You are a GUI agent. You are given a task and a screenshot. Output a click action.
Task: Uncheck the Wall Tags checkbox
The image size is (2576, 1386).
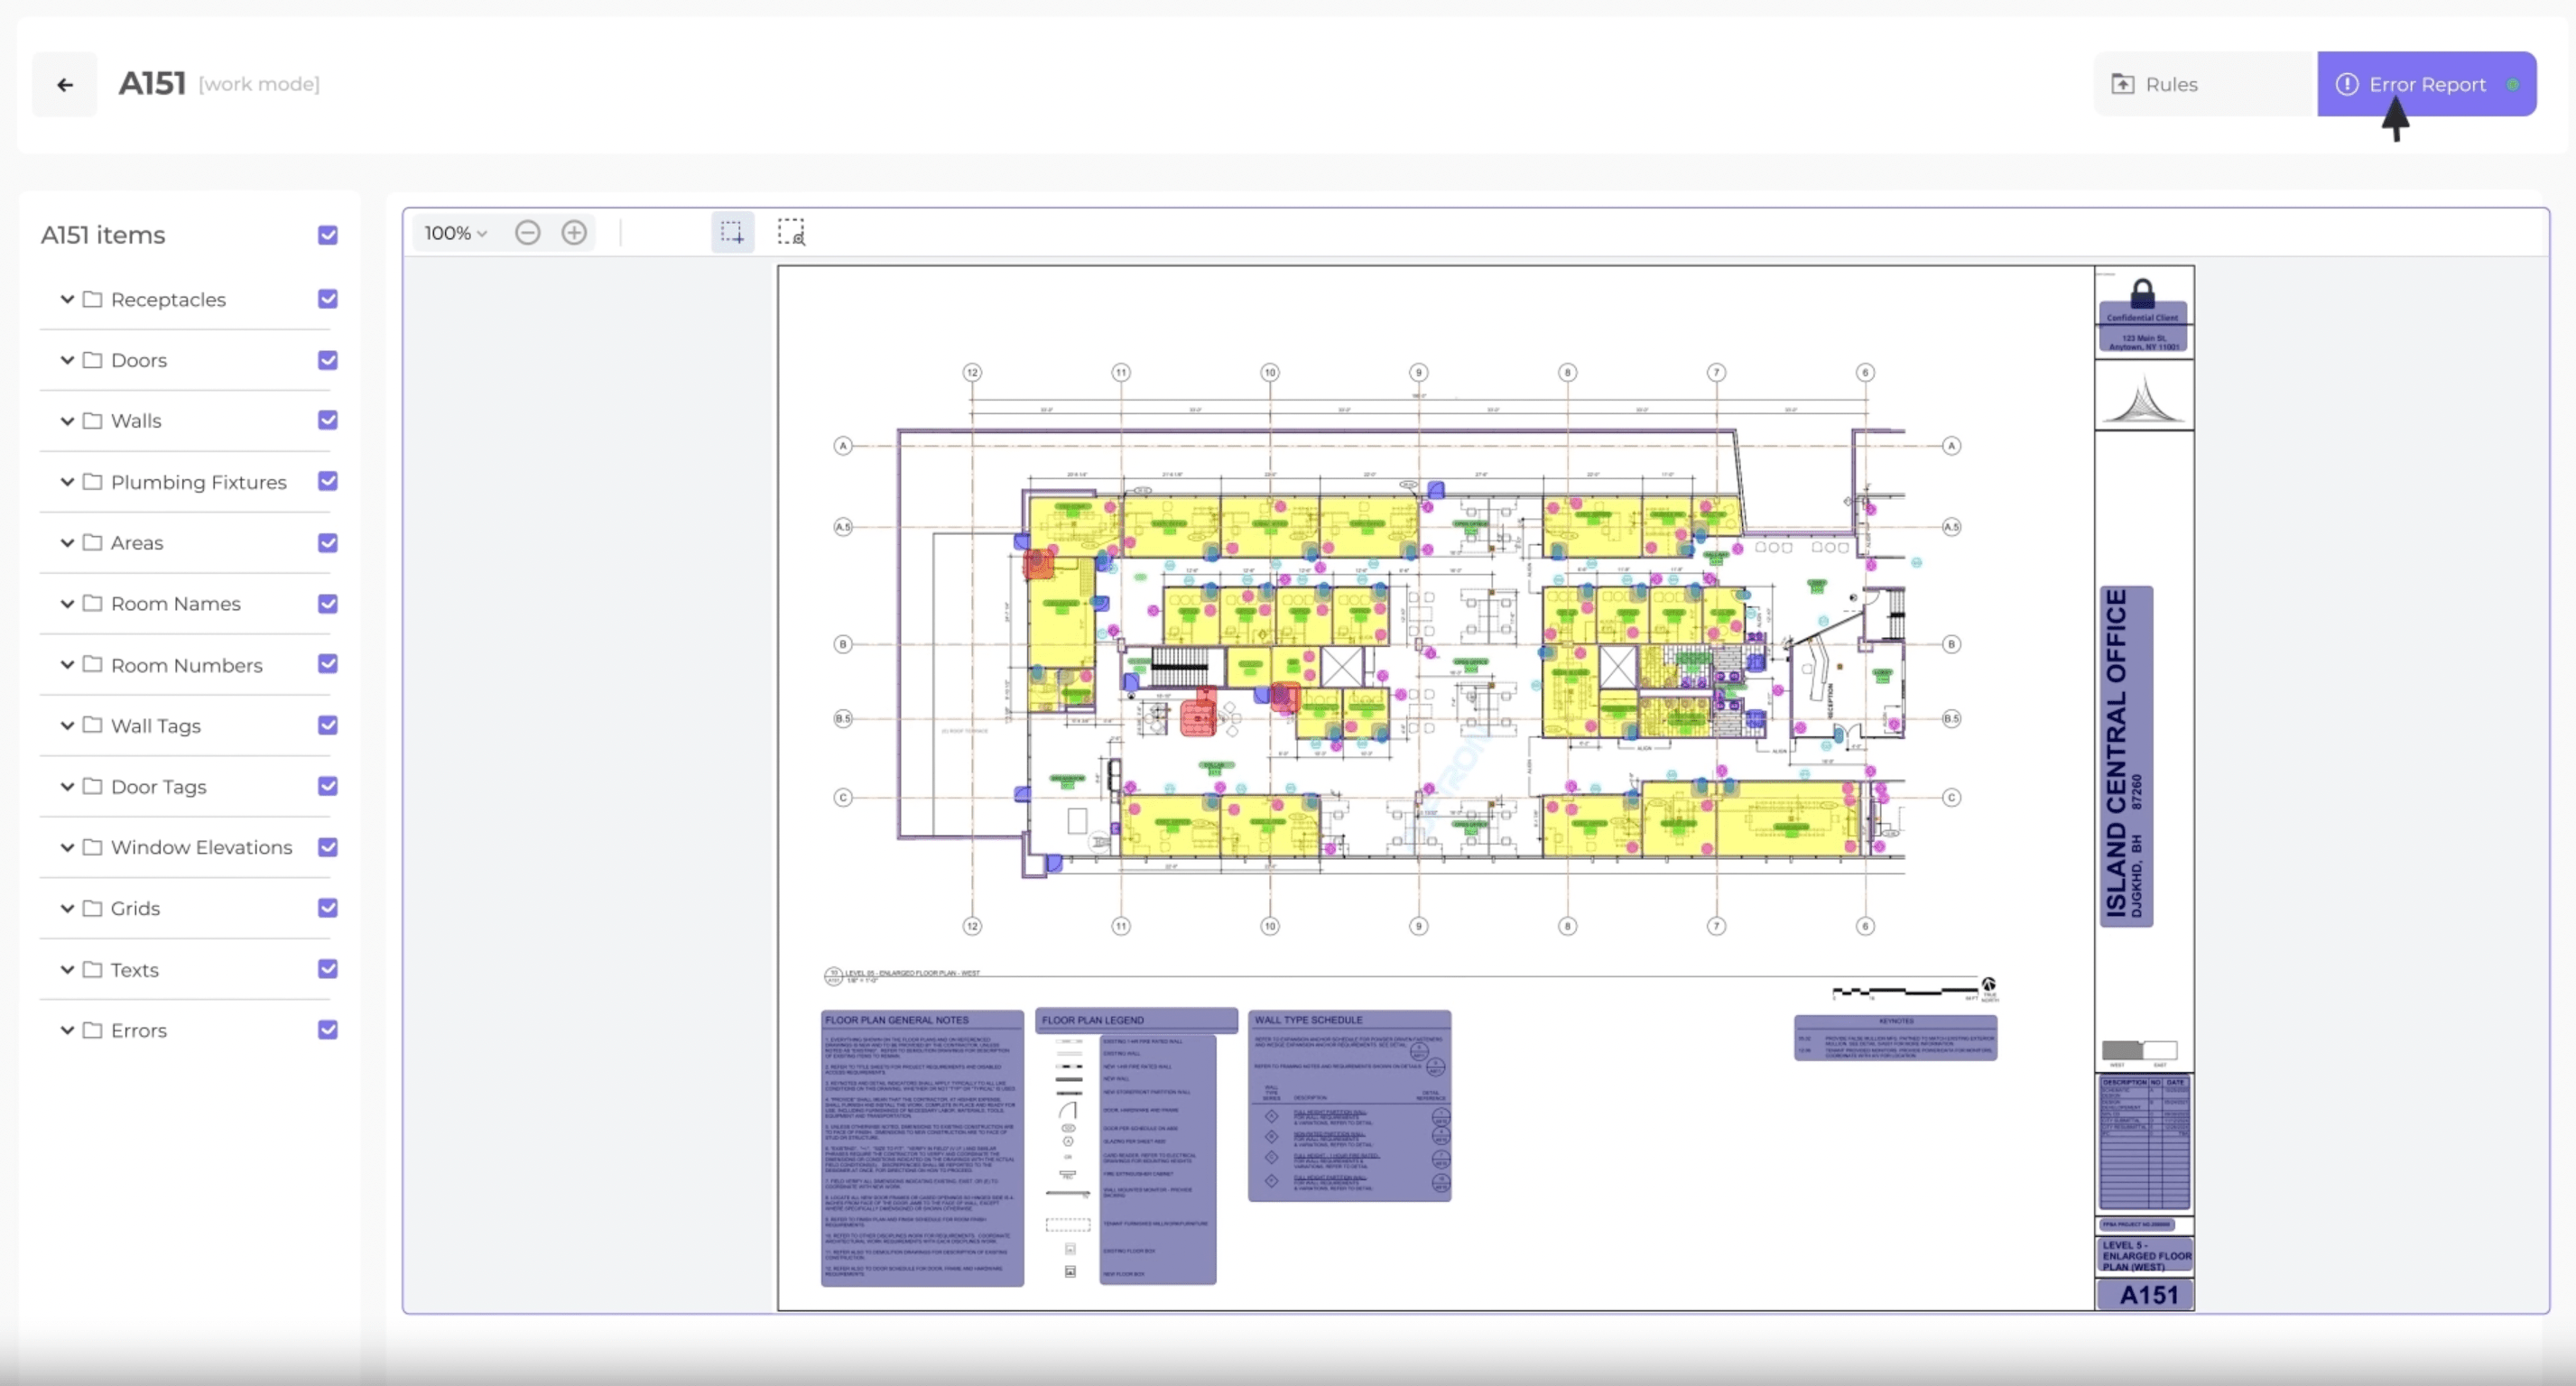click(x=328, y=725)
